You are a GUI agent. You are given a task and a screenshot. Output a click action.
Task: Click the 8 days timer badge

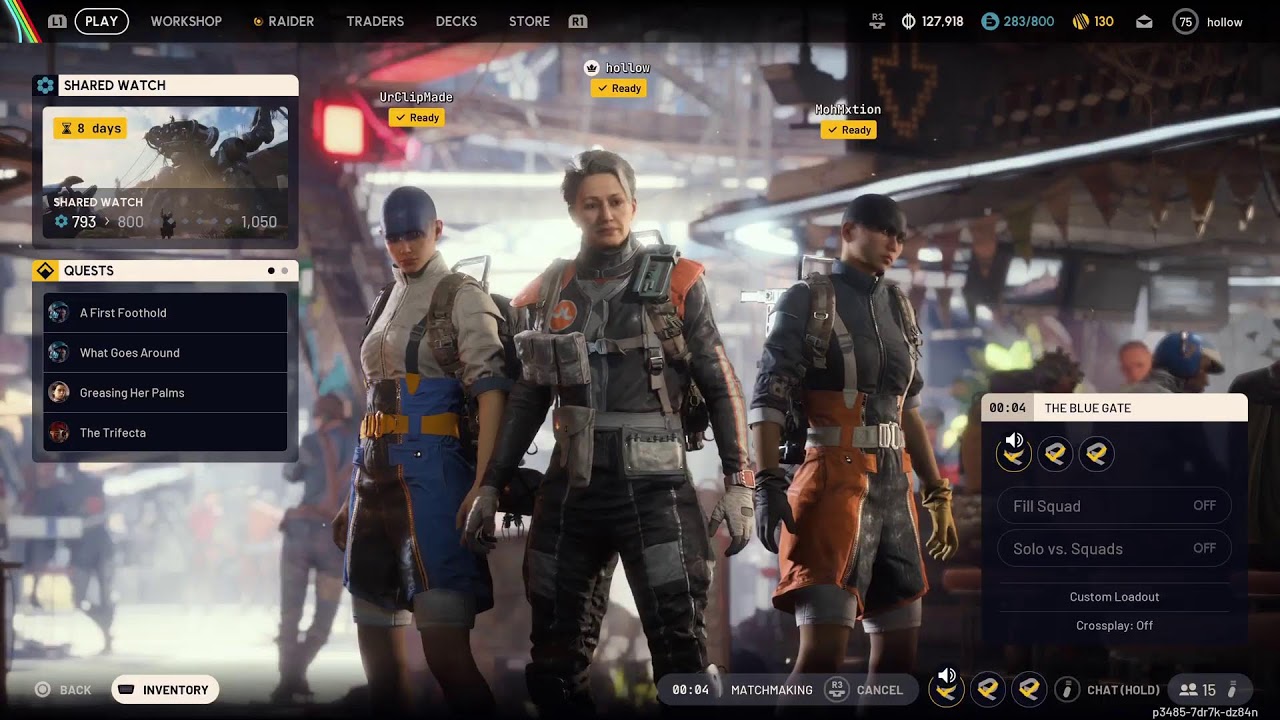click(90, 128)
